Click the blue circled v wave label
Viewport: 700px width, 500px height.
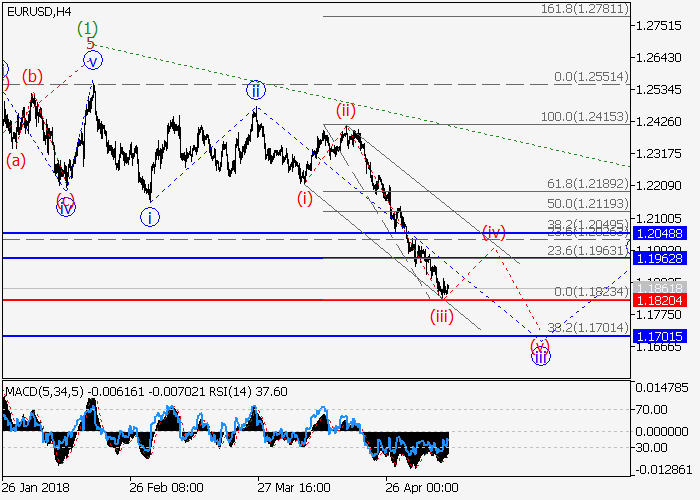[93, 61]
